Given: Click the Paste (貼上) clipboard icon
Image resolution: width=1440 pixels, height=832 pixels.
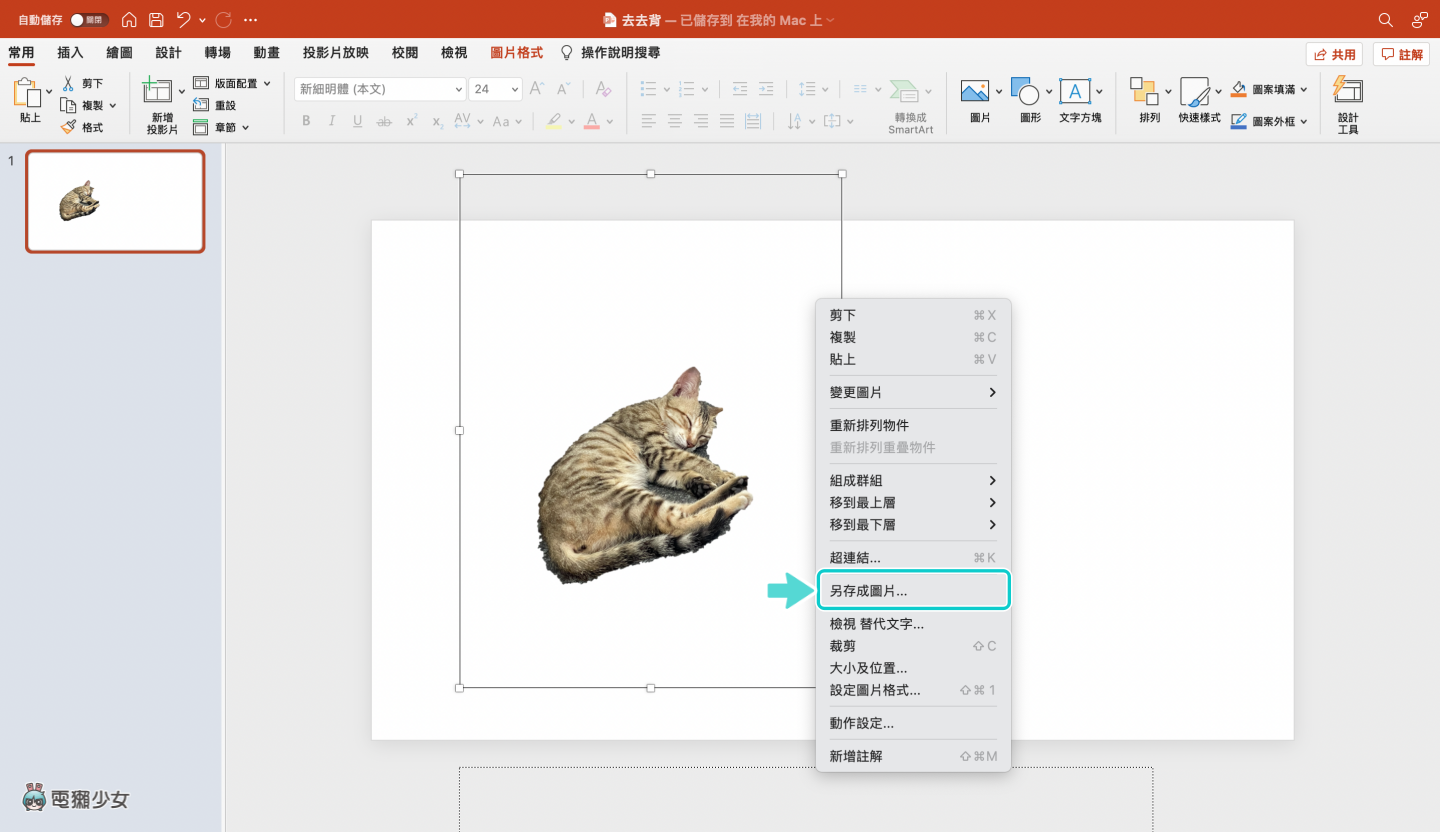Looking at the screenshot, I should point(26,93).
